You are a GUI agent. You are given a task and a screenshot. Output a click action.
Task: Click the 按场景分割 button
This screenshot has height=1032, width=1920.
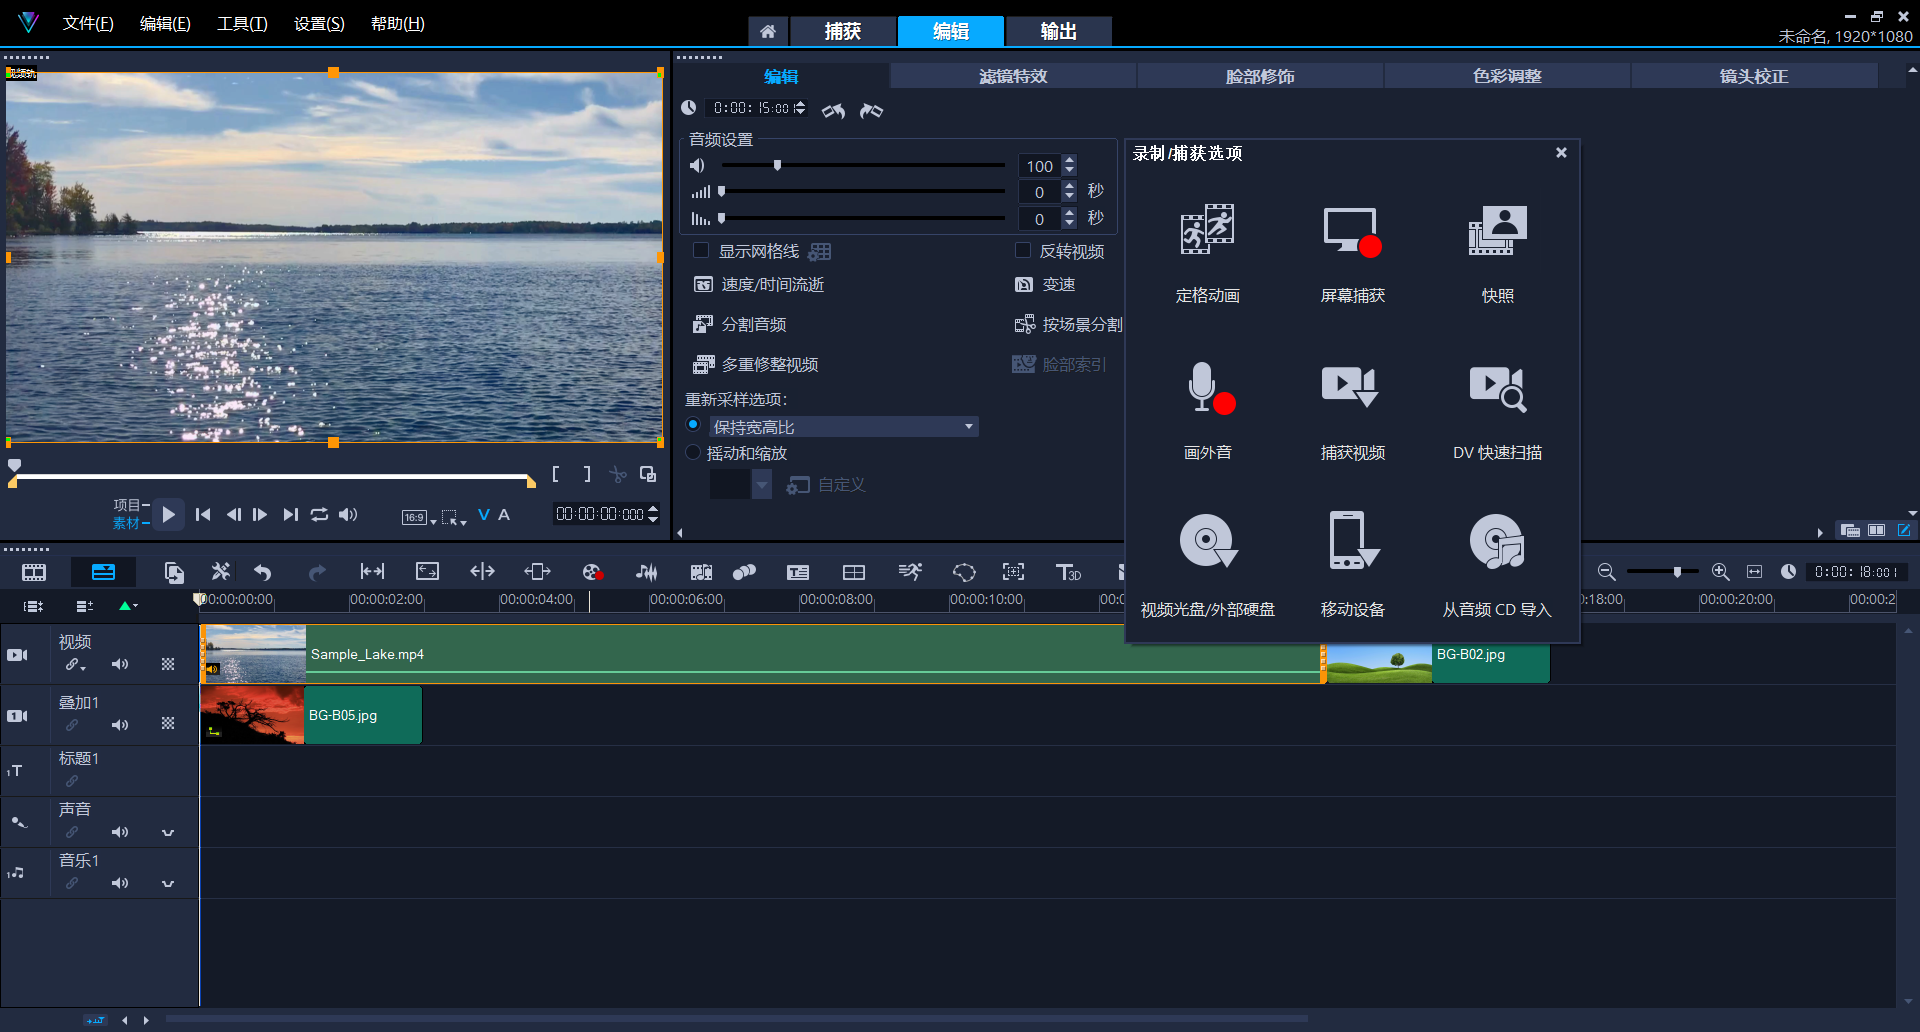pos(1068,325)
